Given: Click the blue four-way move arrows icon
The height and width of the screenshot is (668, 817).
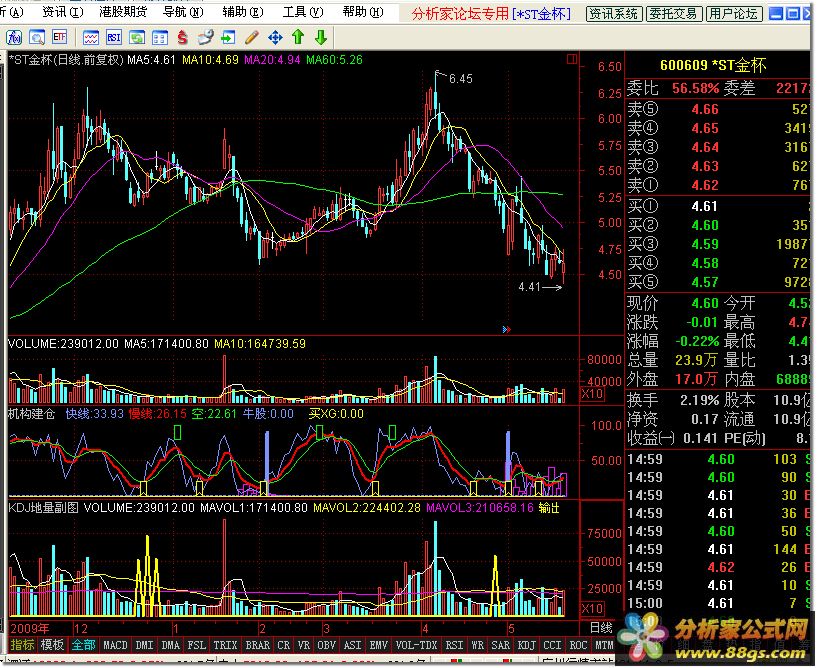Looking at the screenshot, I should pyautogui.click(x=275, y=38).
